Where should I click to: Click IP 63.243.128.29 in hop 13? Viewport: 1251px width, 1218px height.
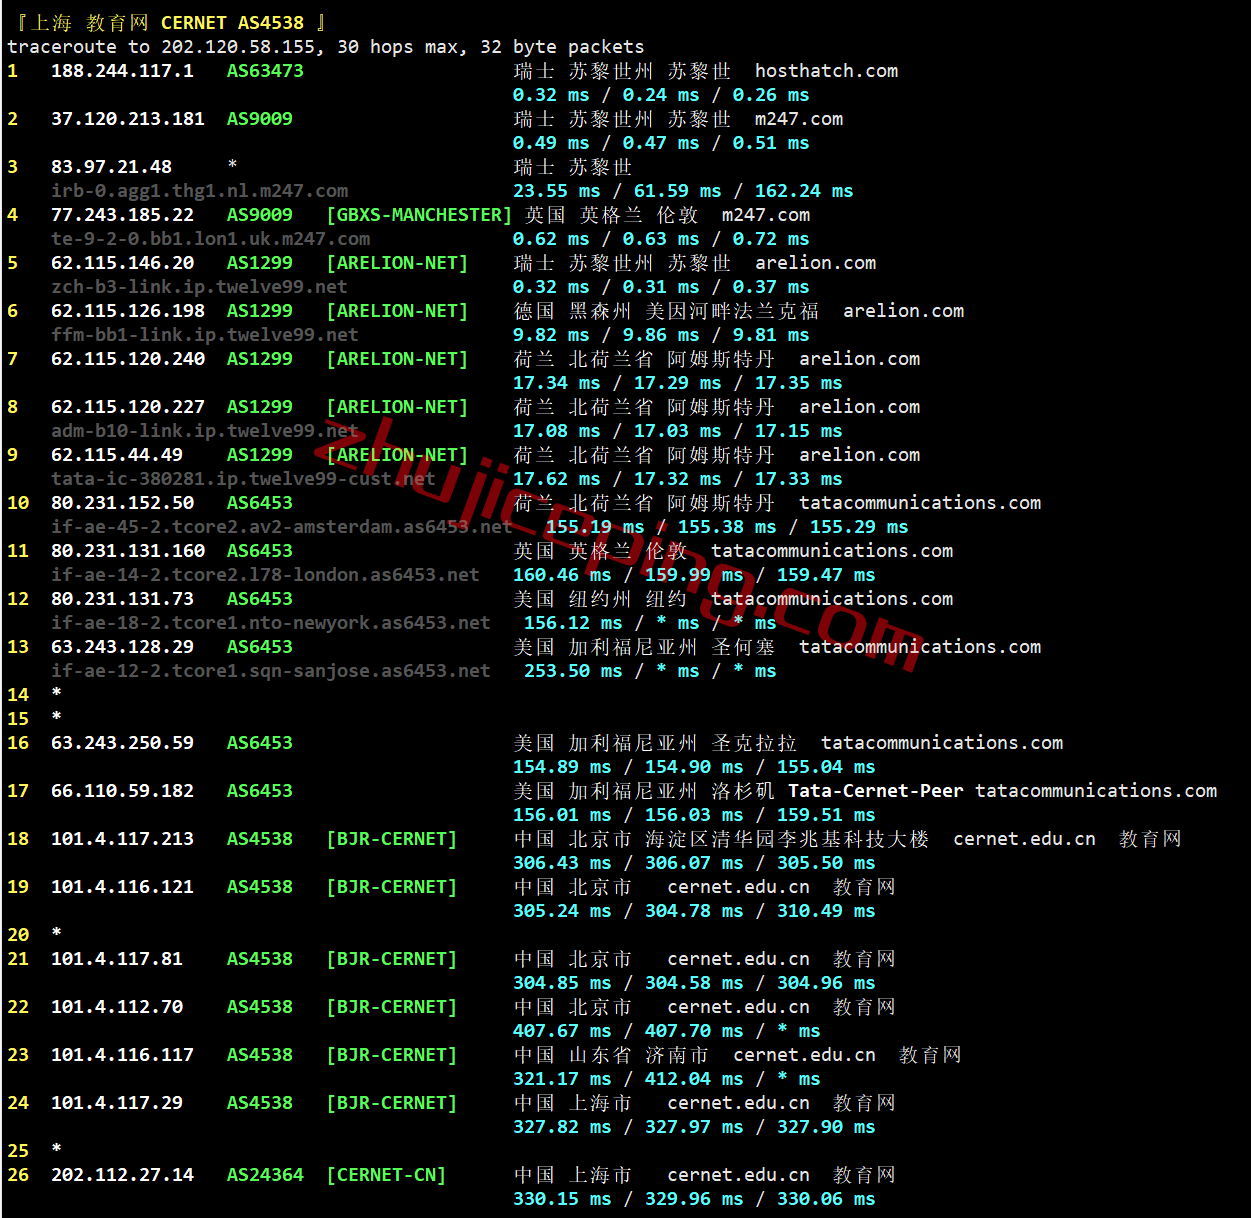tap(122, 647)
